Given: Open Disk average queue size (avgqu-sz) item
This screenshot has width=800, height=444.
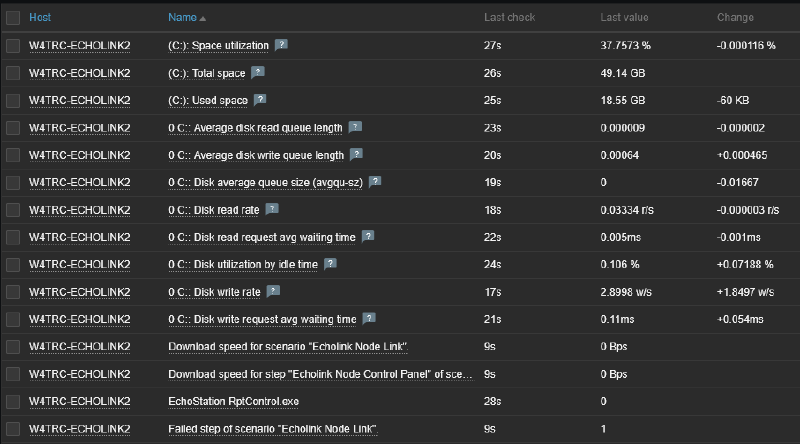Looking at the screenshot, I should 265,183.
